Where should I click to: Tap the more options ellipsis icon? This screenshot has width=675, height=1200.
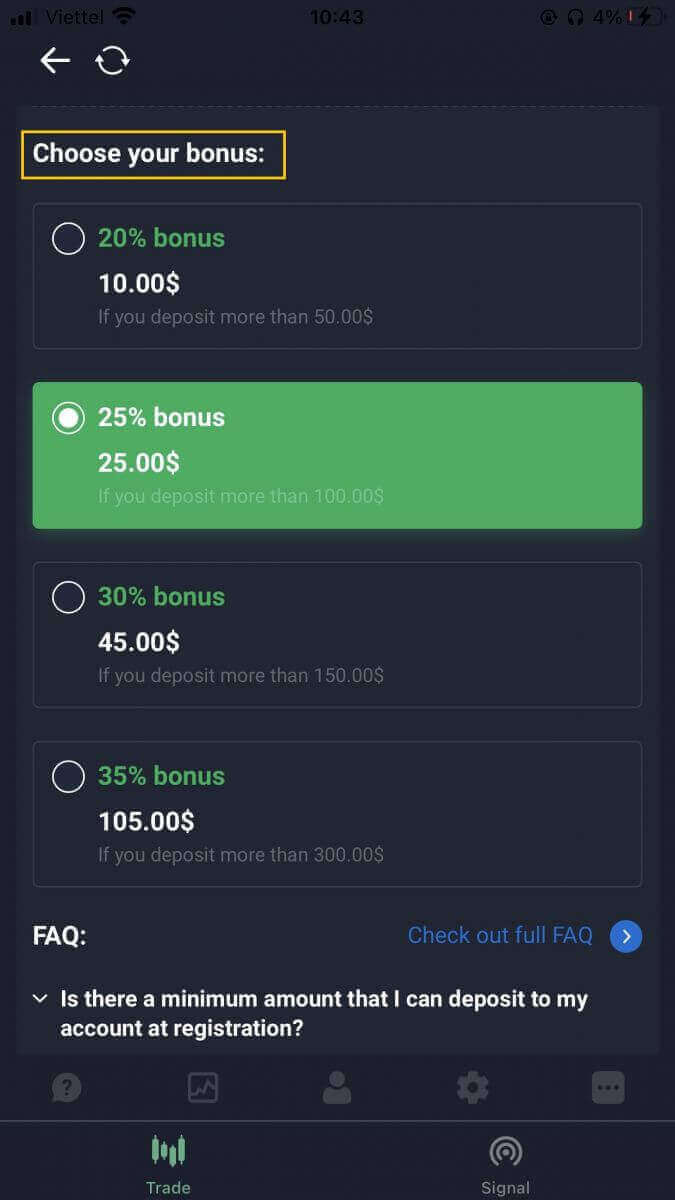tap(608, 1087)
